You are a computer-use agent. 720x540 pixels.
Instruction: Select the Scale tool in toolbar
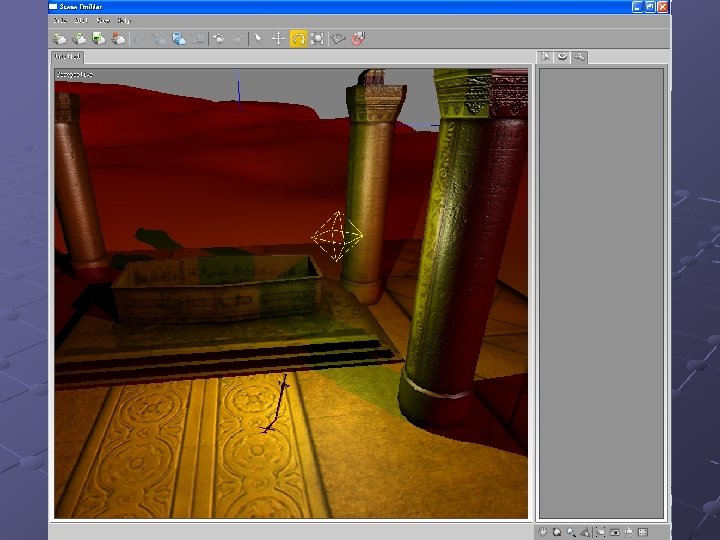click(317, 39)
